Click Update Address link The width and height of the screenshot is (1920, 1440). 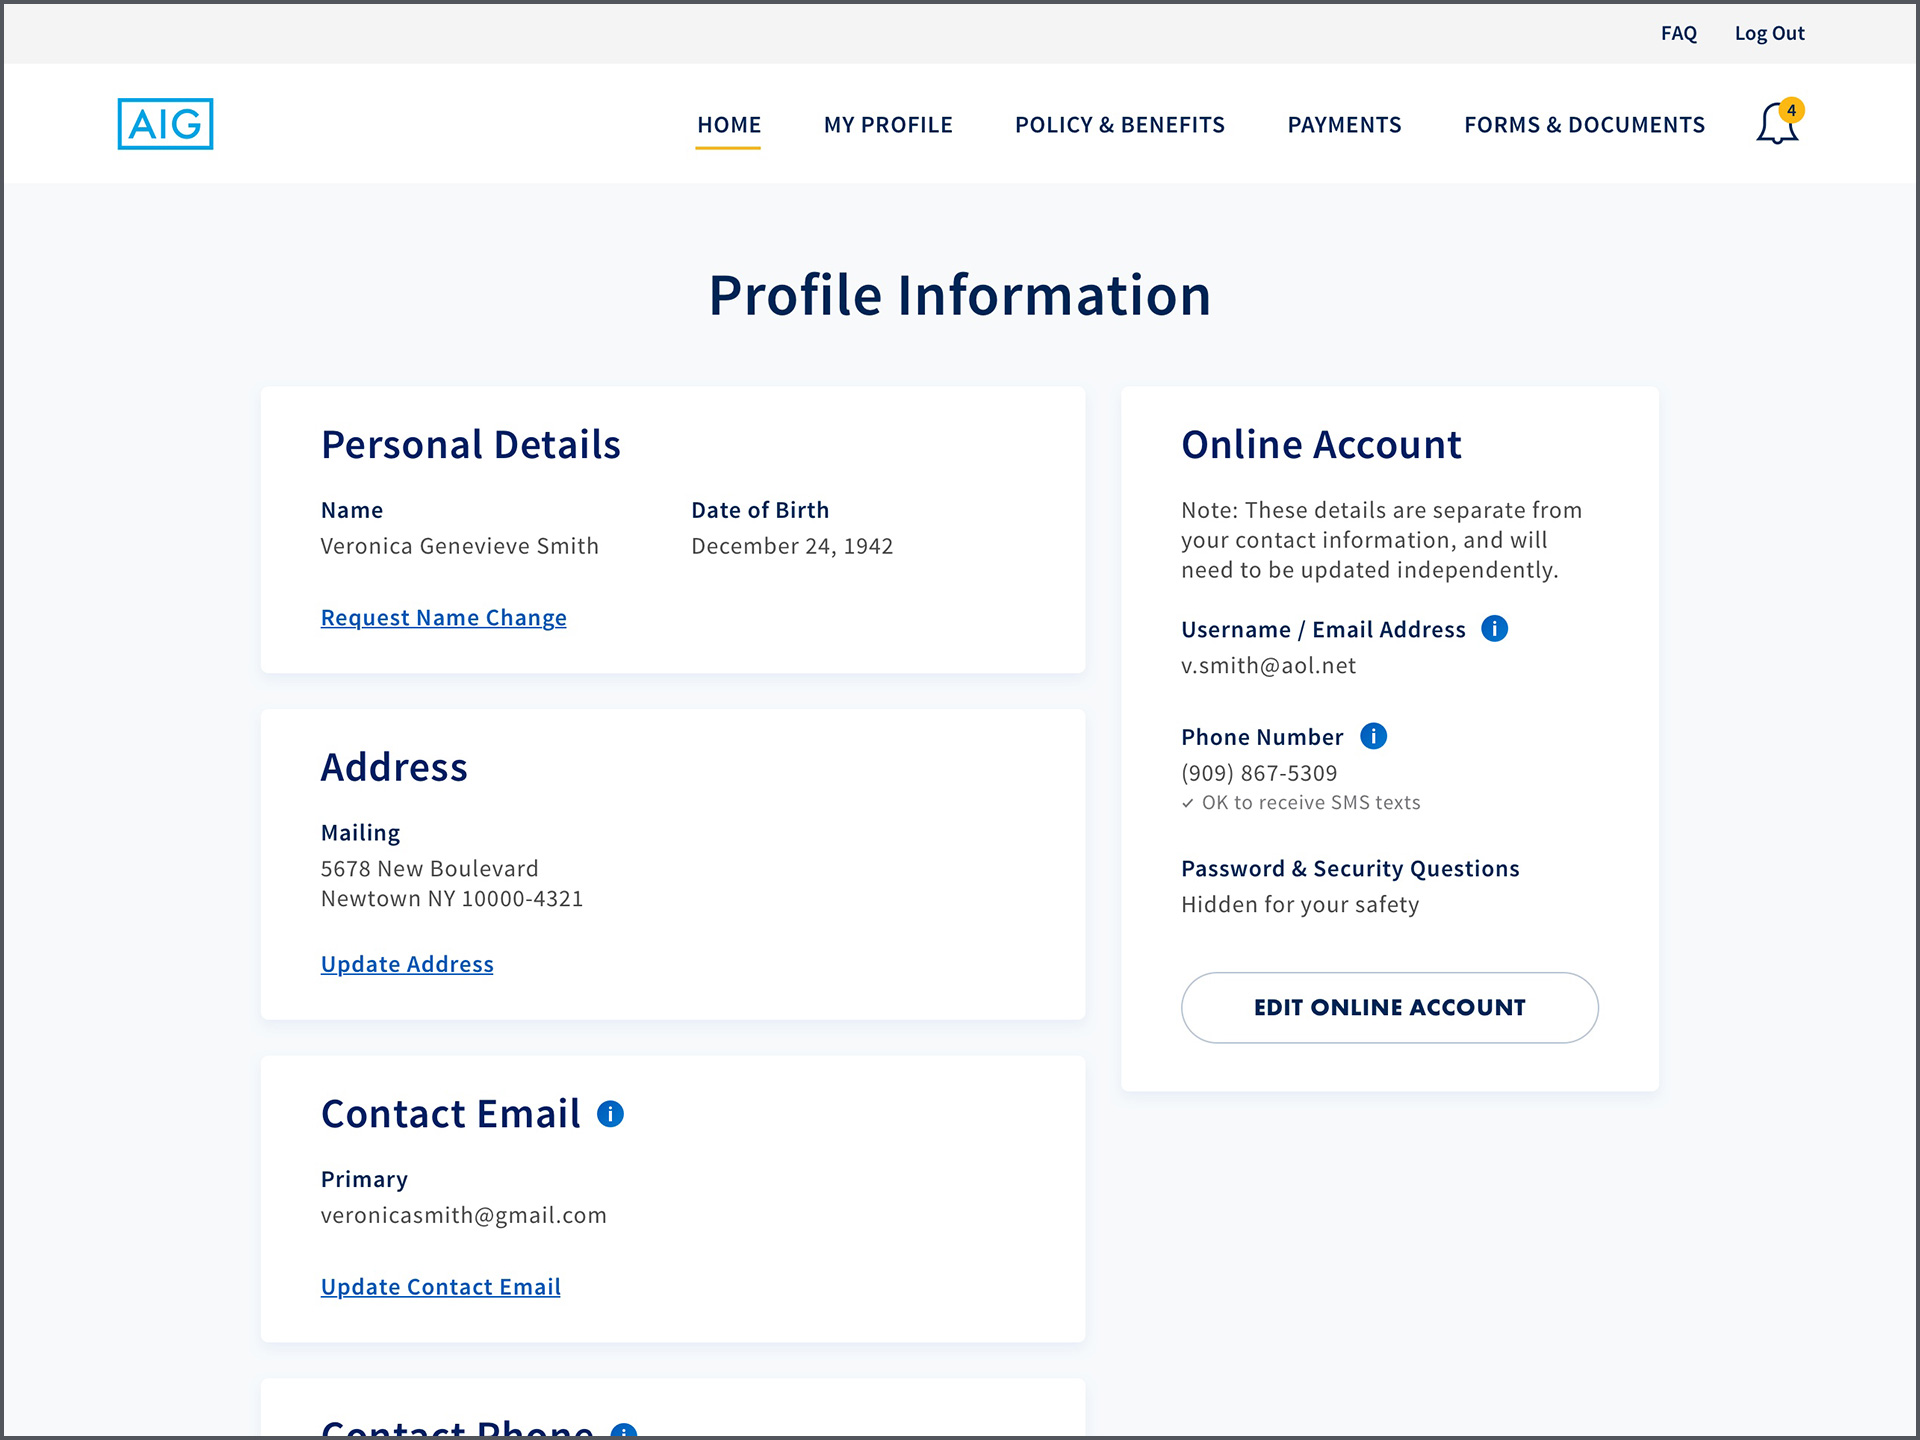pos(407,964)
